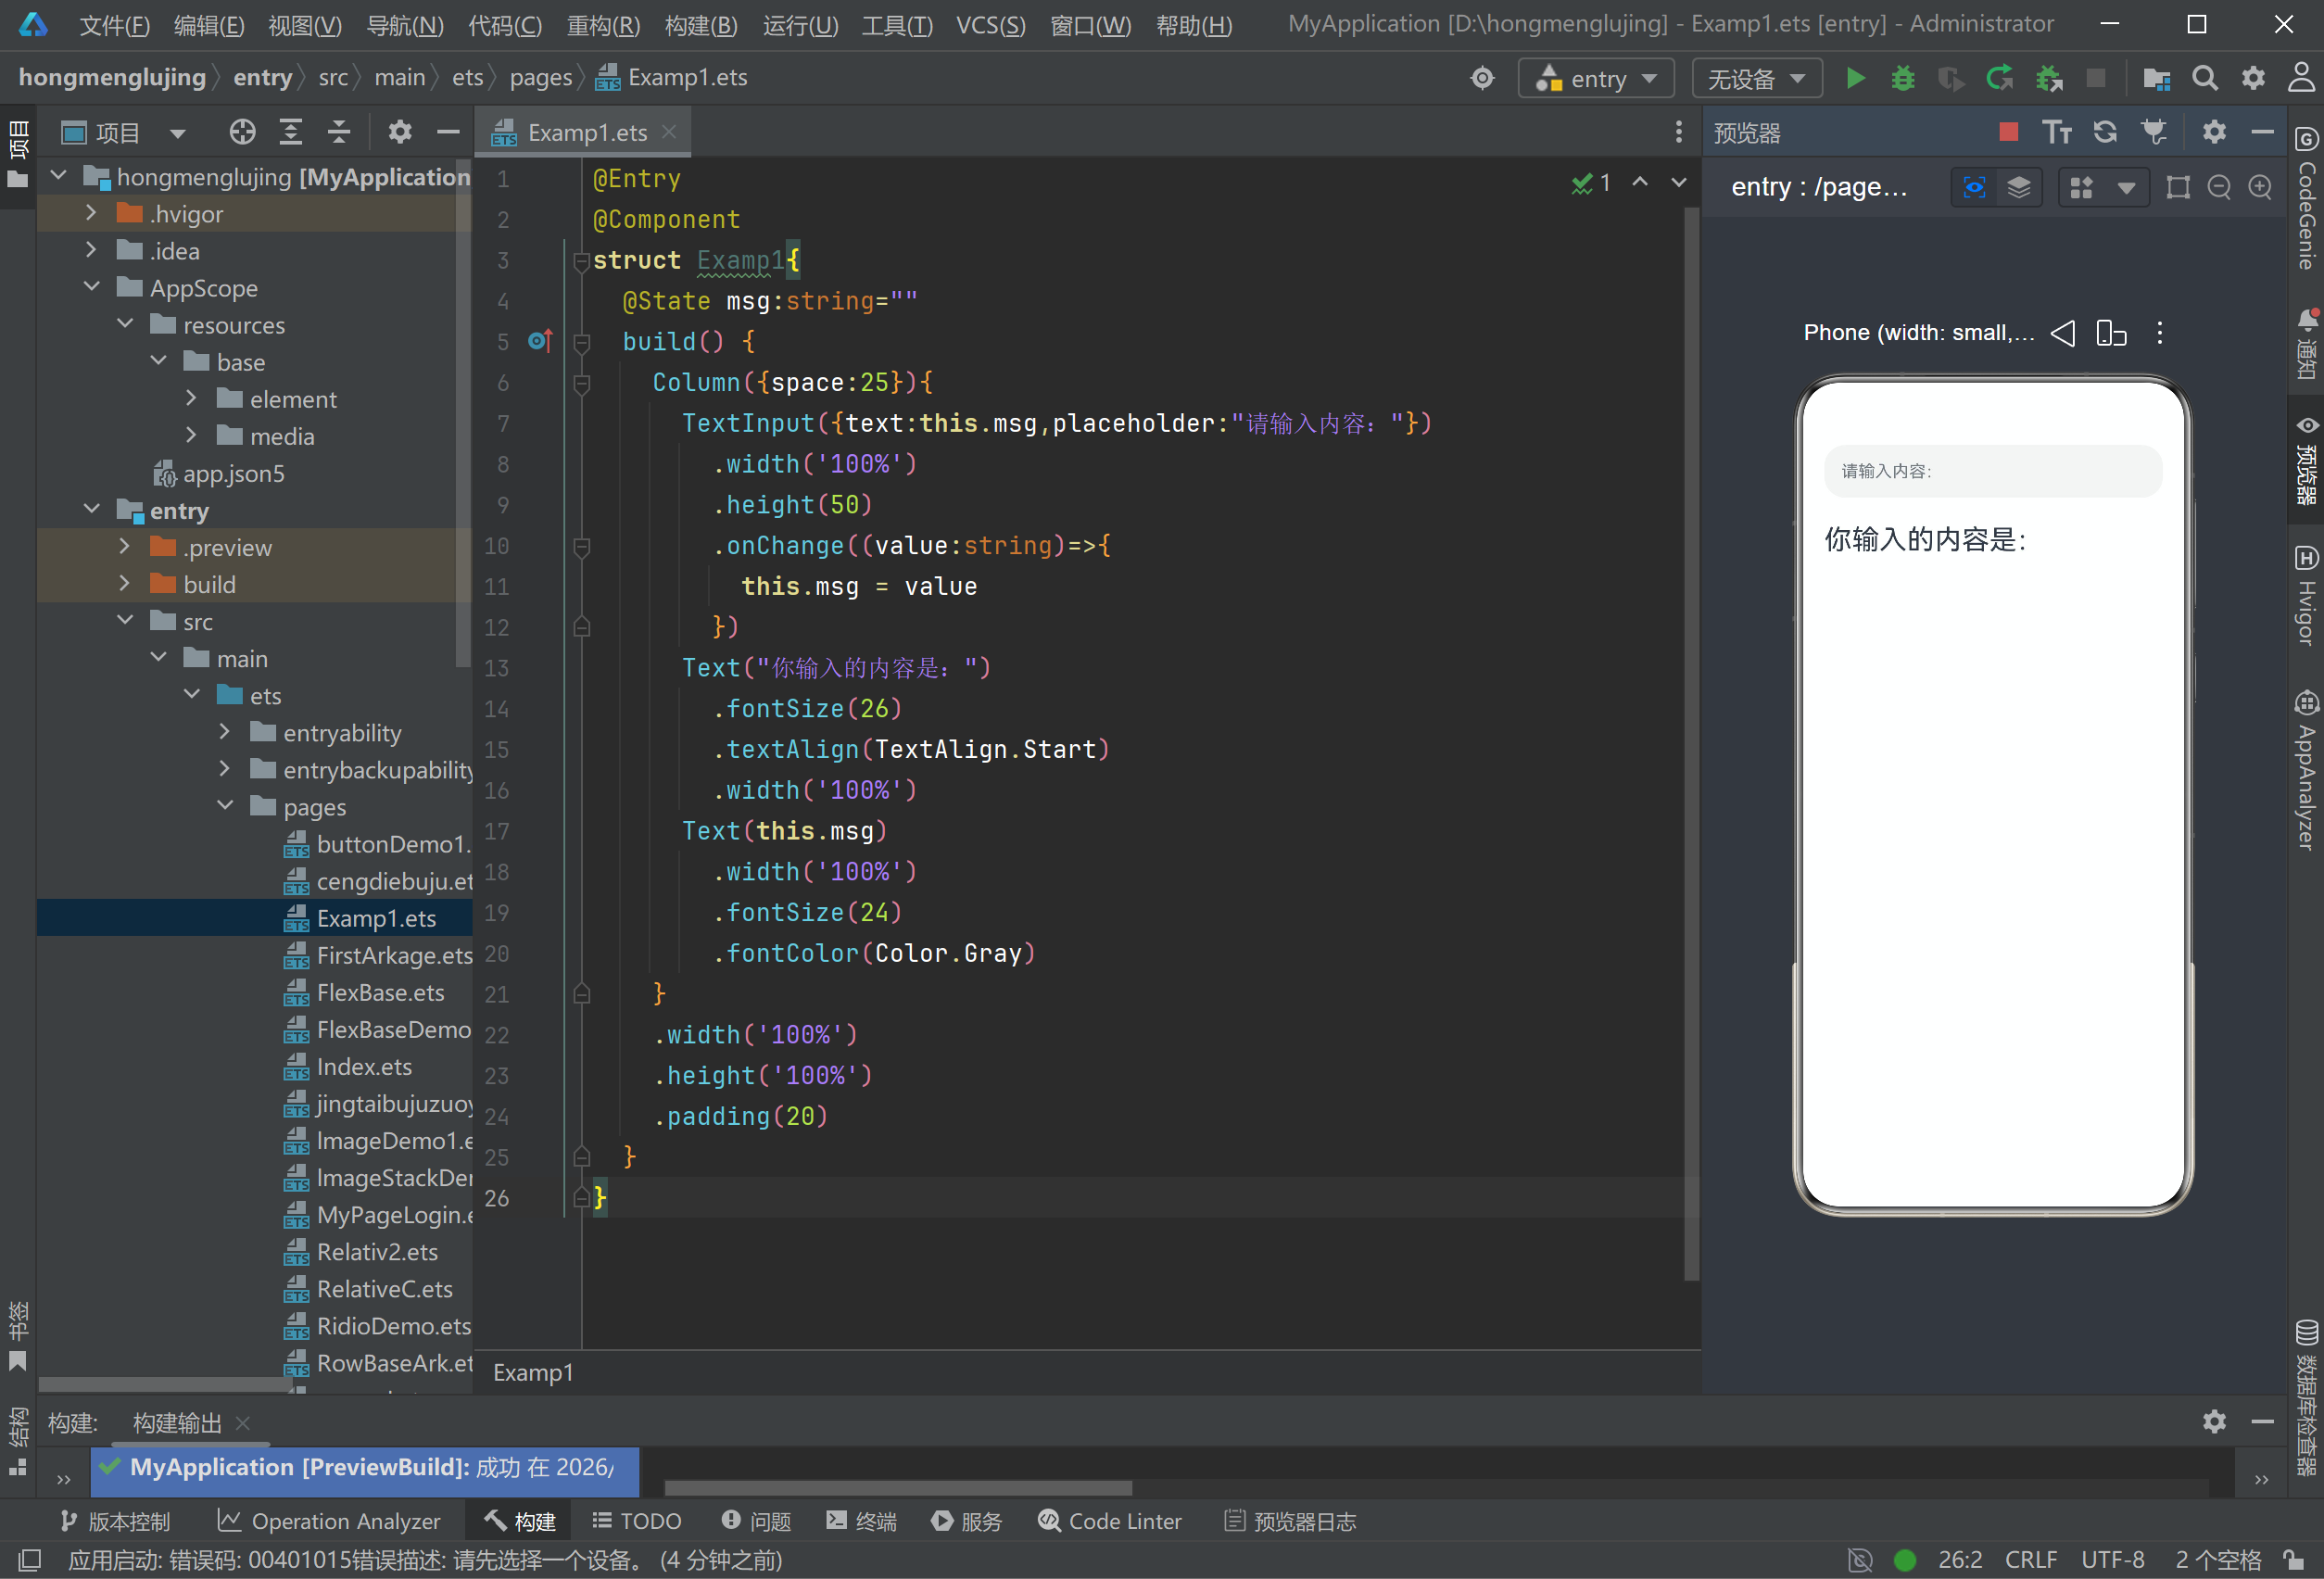Open project structure folder icon in toolbar

coord(2157,78)
